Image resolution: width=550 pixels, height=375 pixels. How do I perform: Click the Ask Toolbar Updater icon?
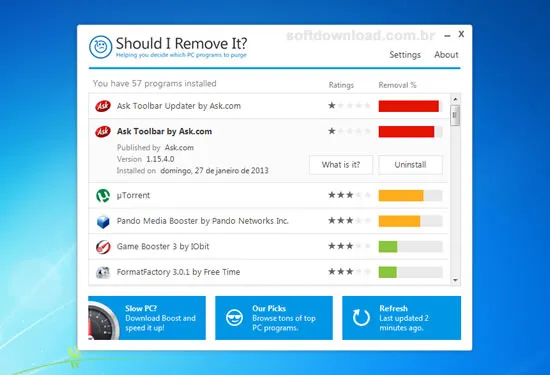tap(103, 106)
